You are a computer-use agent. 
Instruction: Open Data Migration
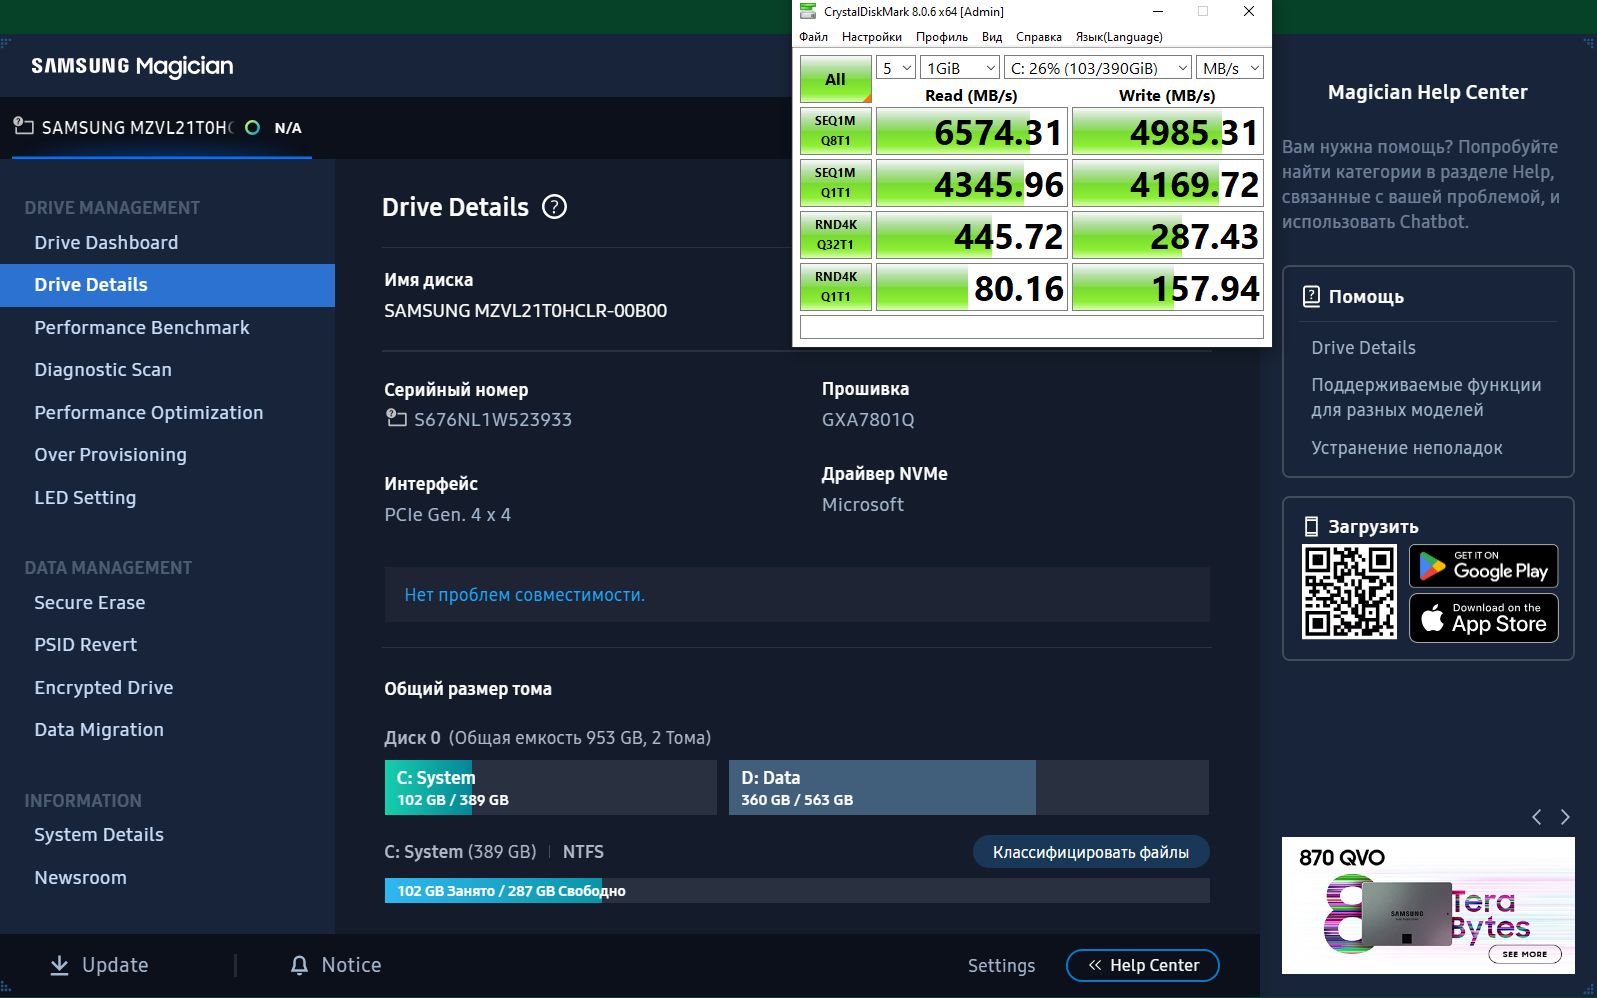pyautogui.click(x=99, y=729)
